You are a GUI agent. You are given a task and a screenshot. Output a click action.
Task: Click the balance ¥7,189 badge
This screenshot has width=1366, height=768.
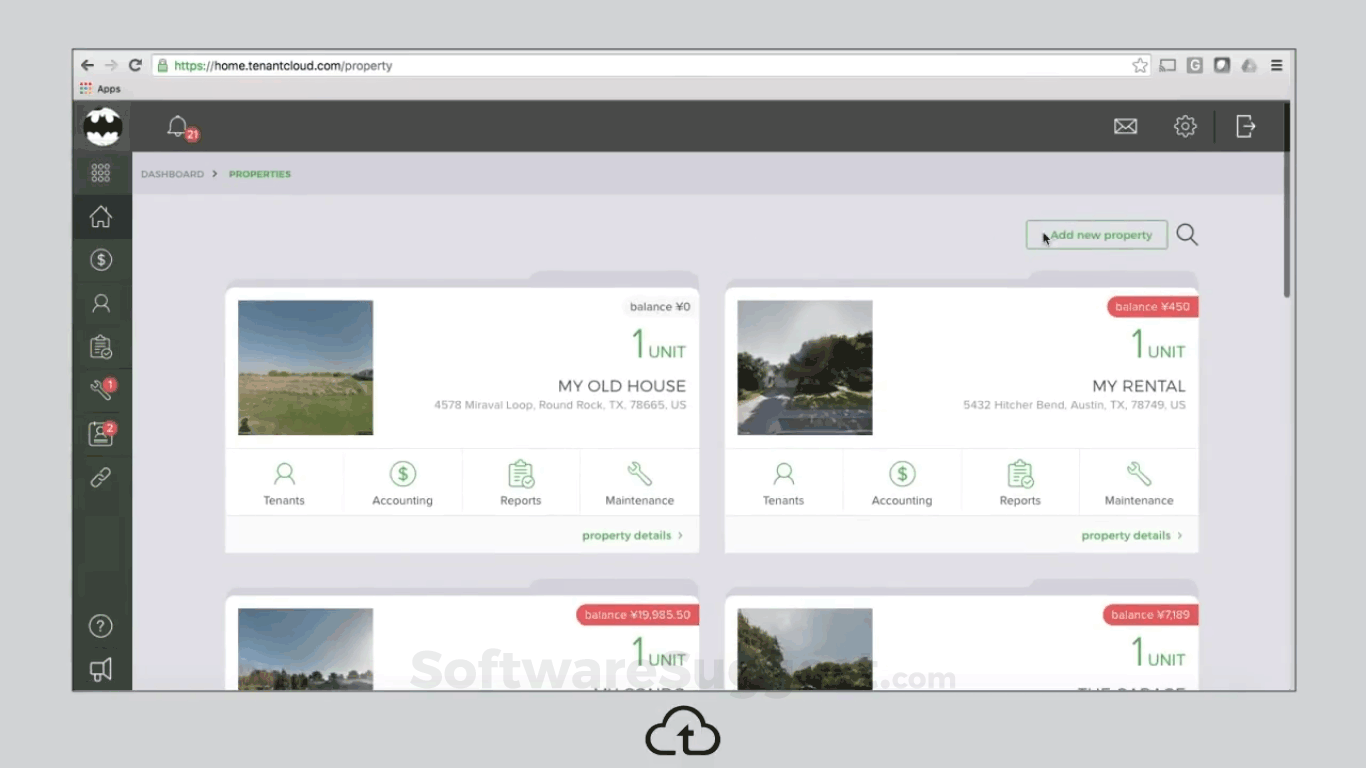coord(1151,615)
